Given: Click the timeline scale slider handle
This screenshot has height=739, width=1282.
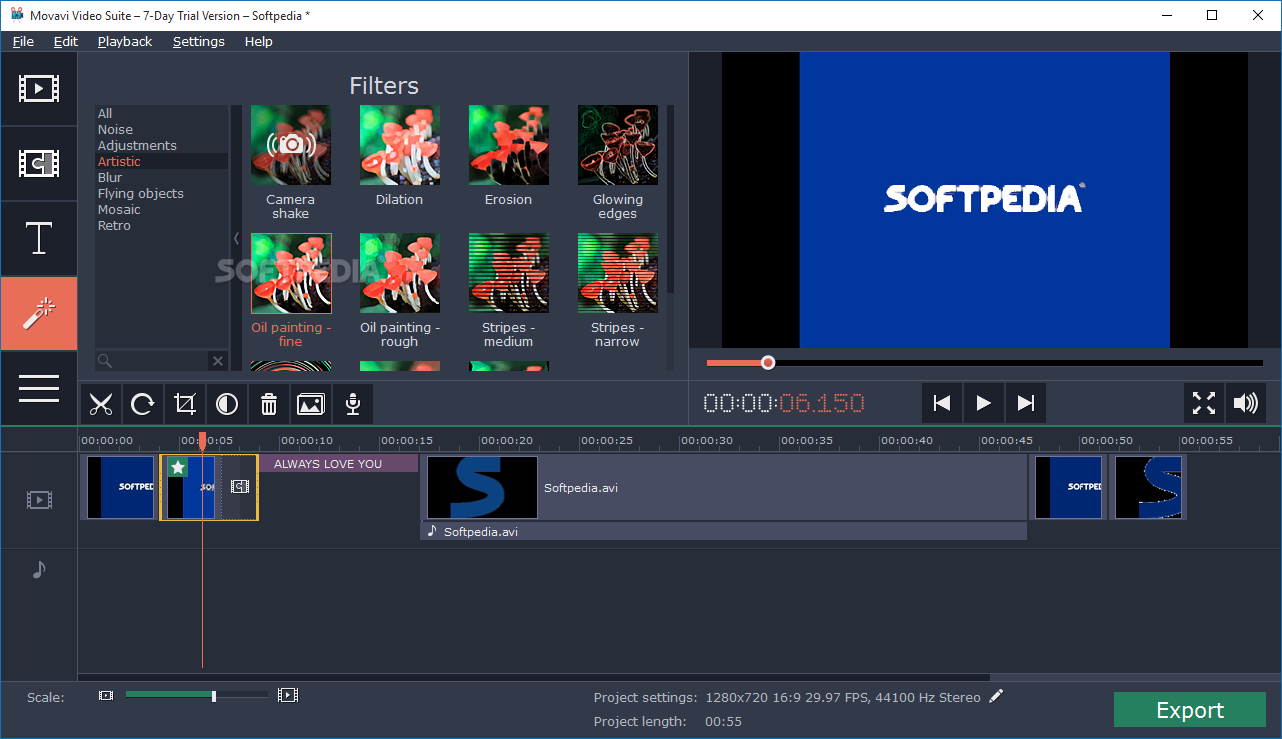Looking at the screenshot, I should pyautogui.click(x=214, y=695).
